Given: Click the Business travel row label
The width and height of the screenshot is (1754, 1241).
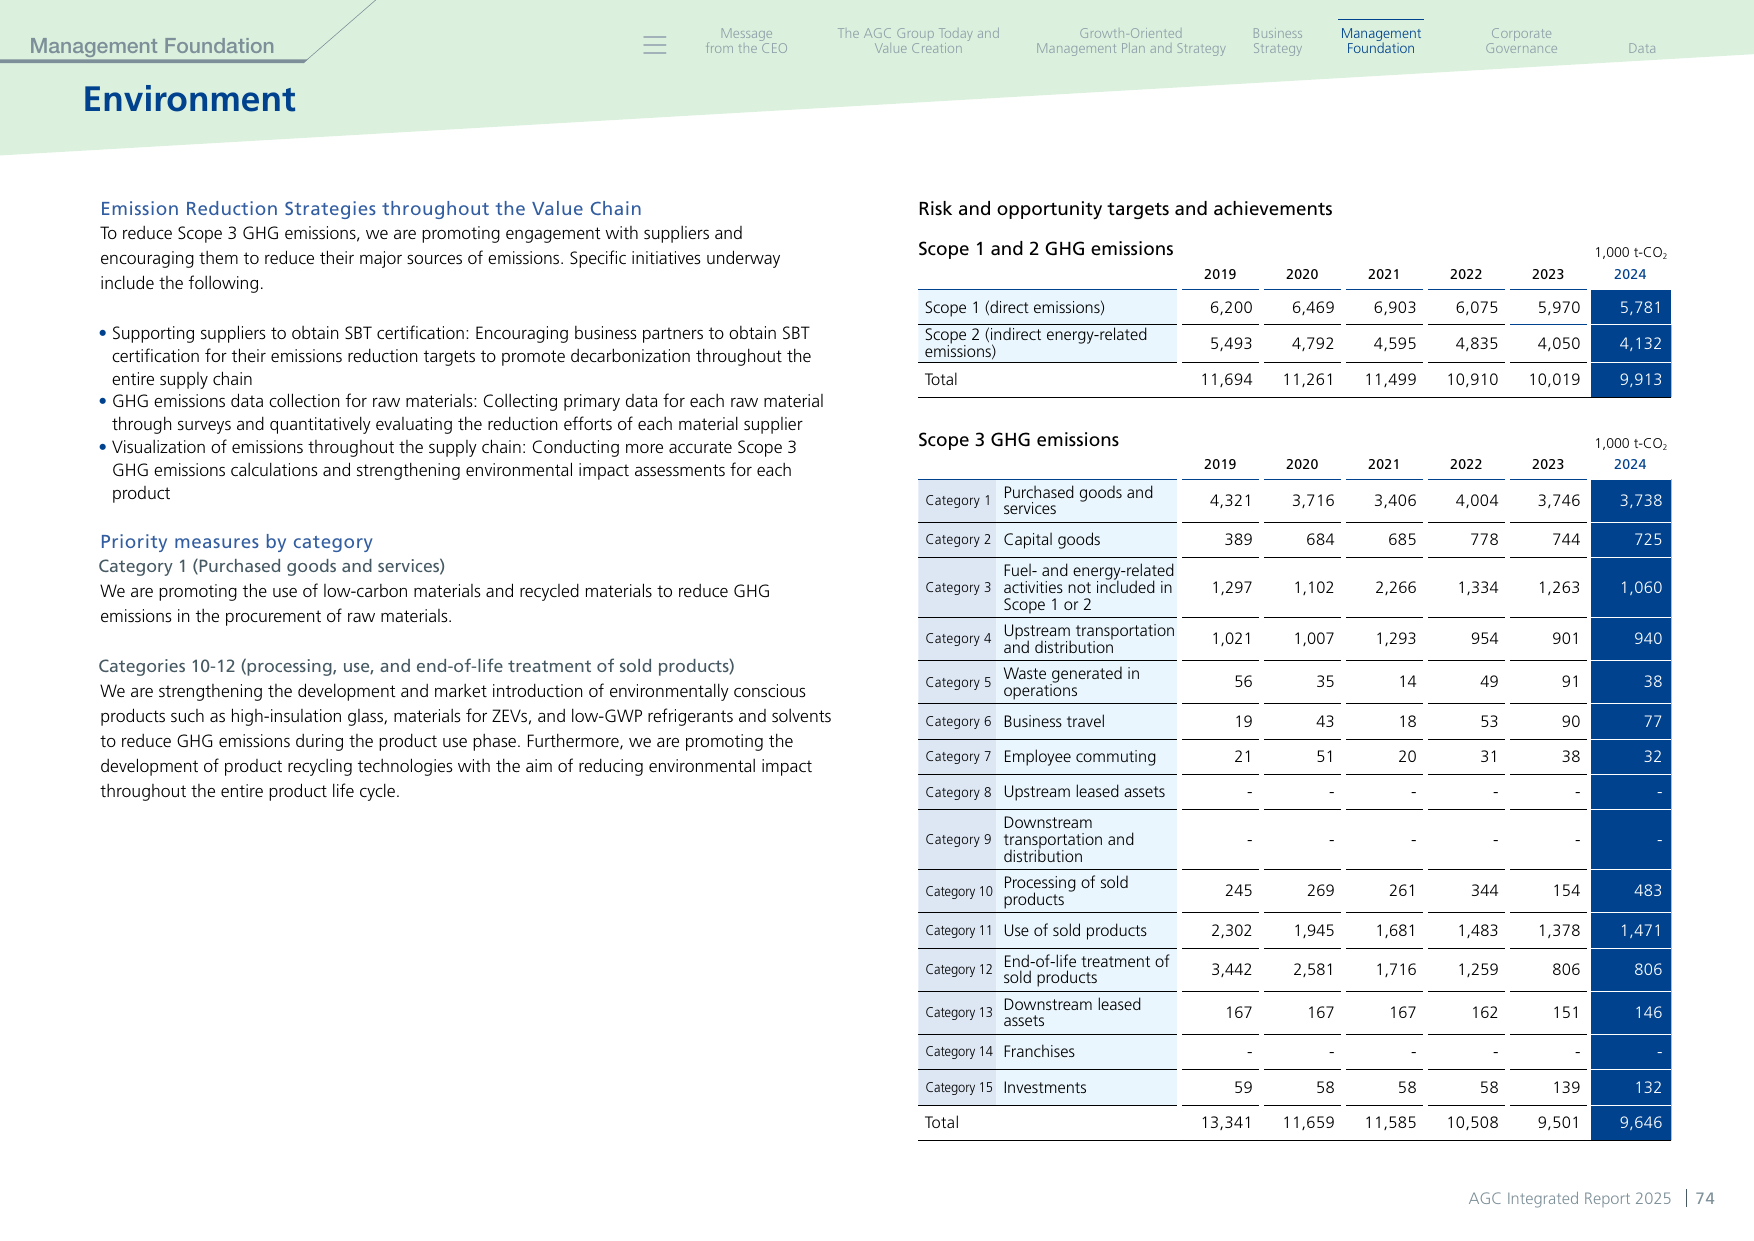Looking at the screenshot, I should [x=1054, y=721].
